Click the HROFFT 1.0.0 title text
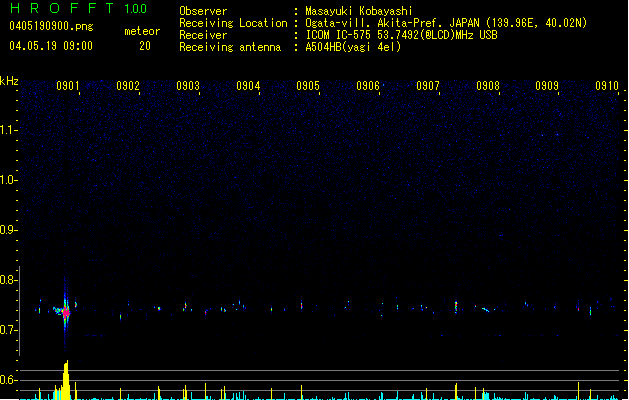This screenshot has height=400, width=629. pyautogui.click(x=78, y=8)
